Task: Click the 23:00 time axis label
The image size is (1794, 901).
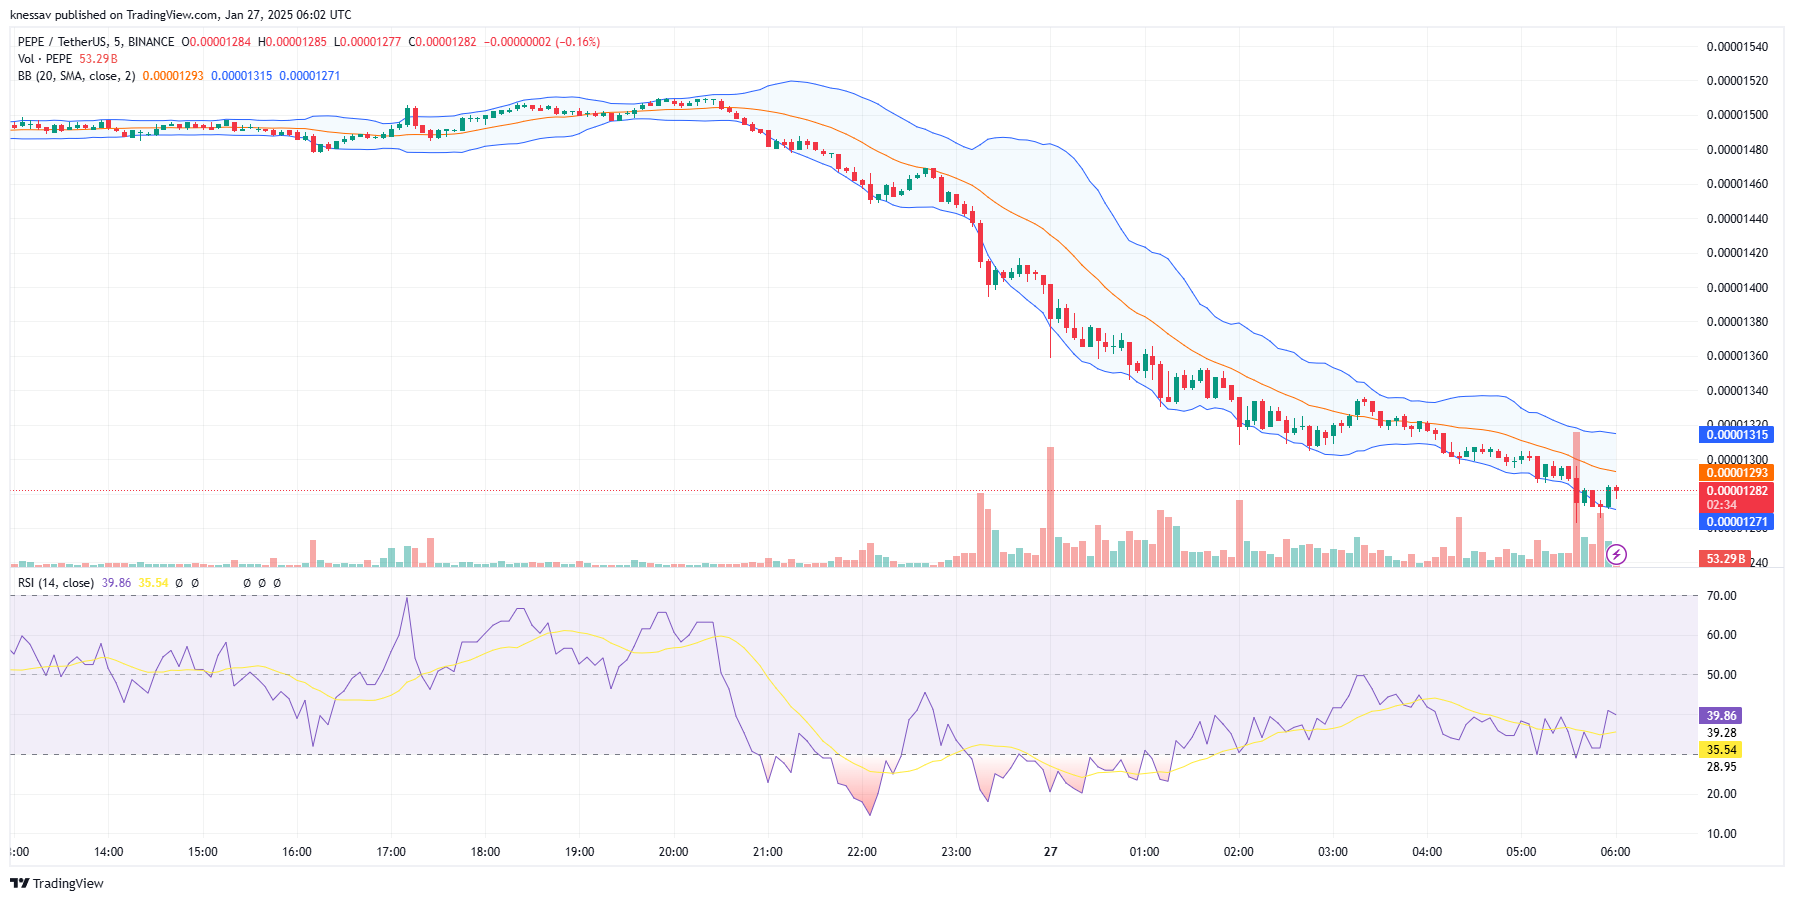Action: [x=956, y=852]
